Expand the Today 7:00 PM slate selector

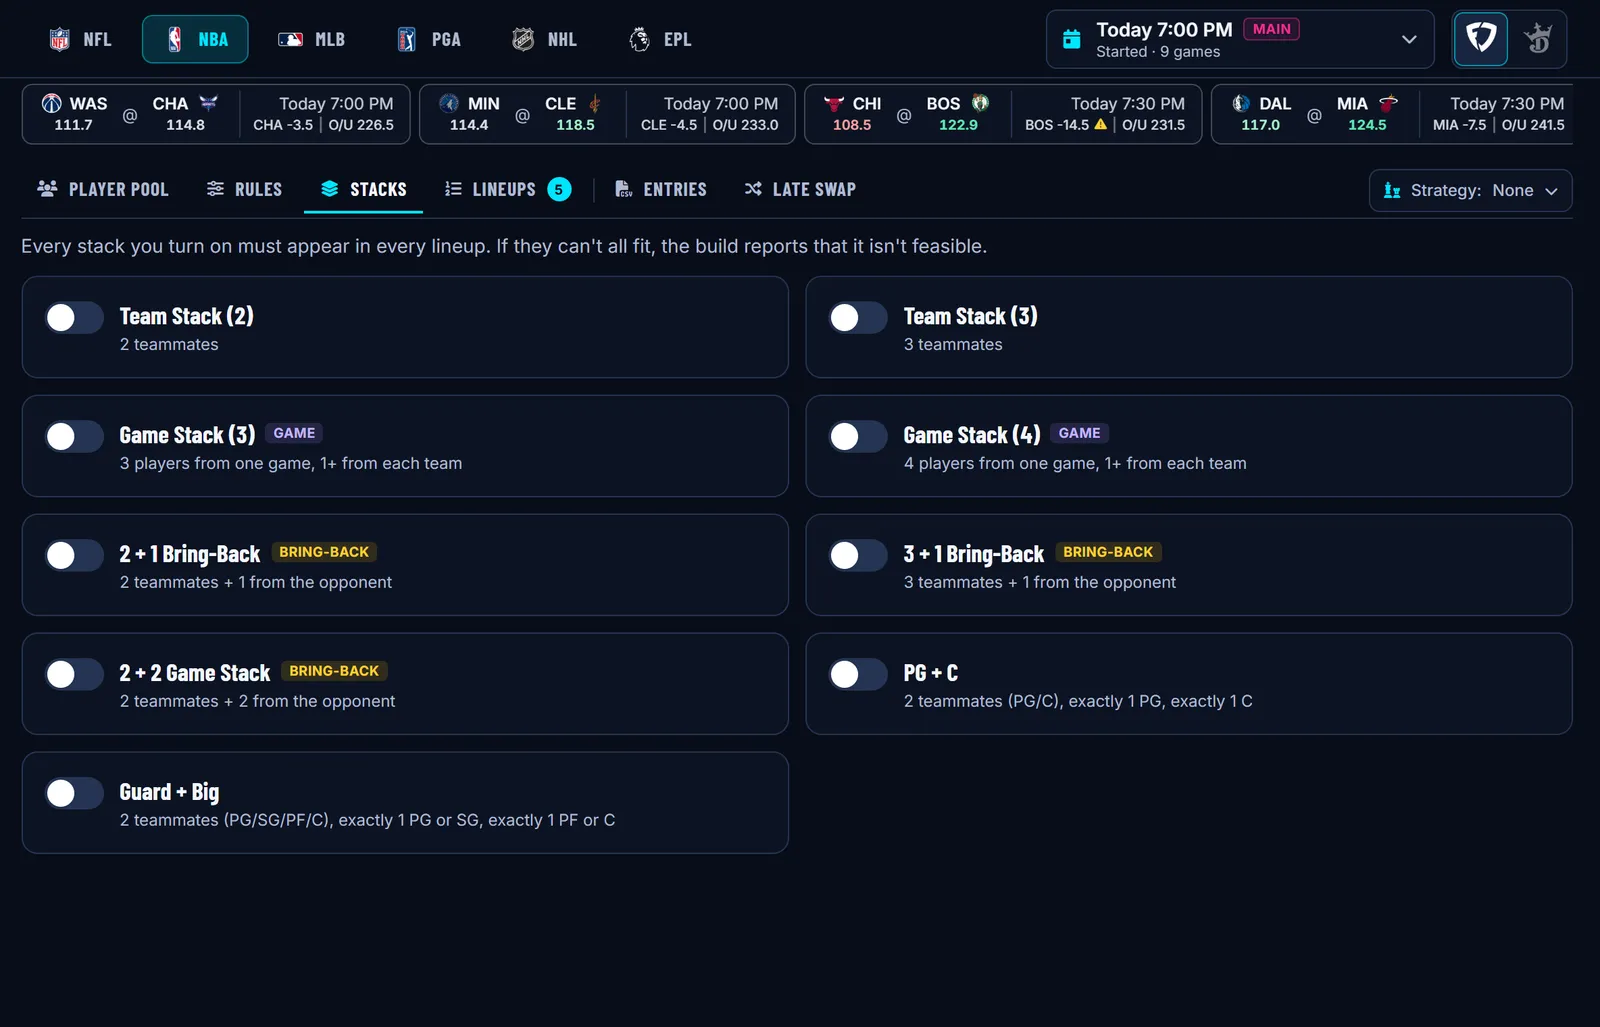point(1240,39)
